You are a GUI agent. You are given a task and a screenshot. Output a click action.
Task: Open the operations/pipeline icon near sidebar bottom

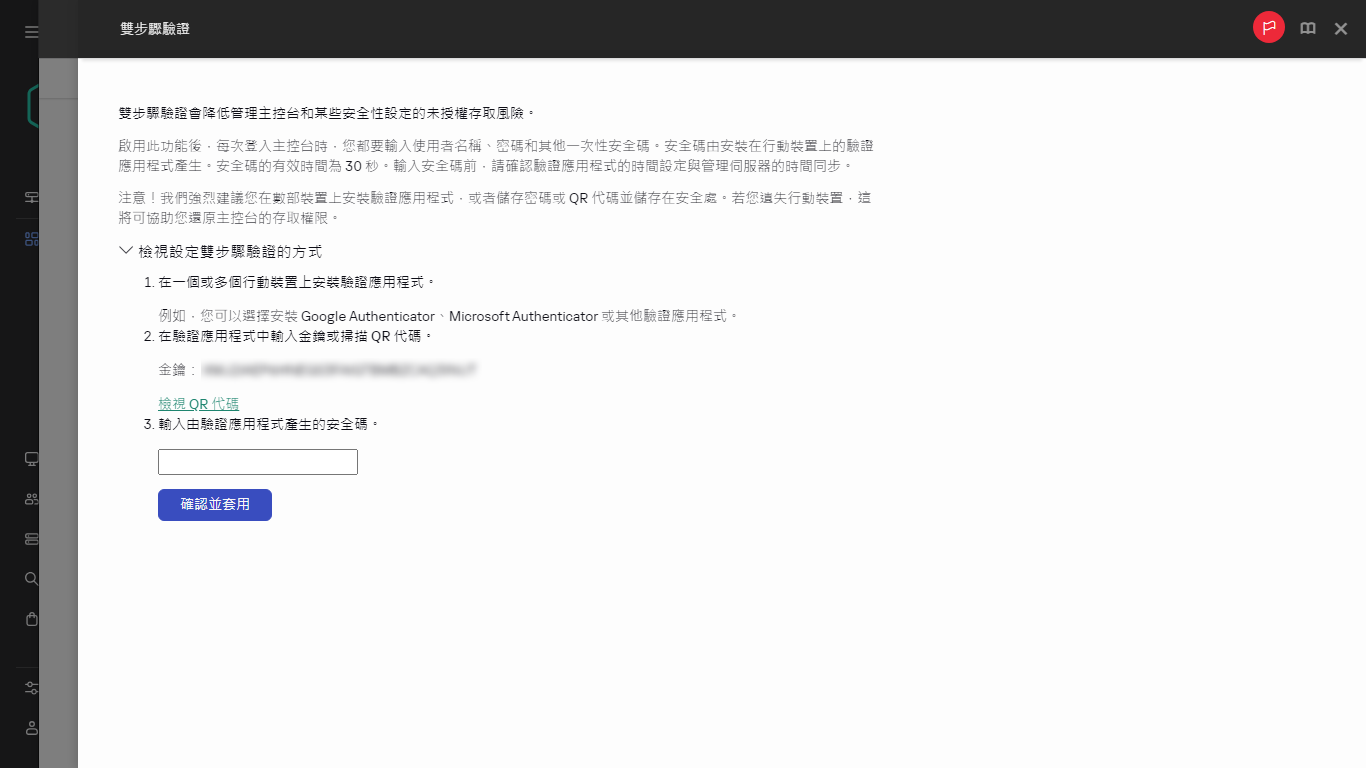coord(31,687)
